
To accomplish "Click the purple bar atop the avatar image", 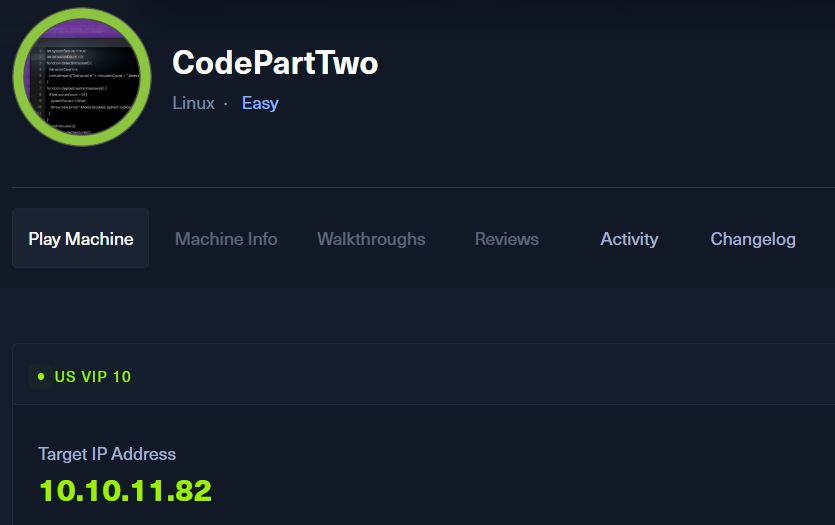I will coord(82,33).
